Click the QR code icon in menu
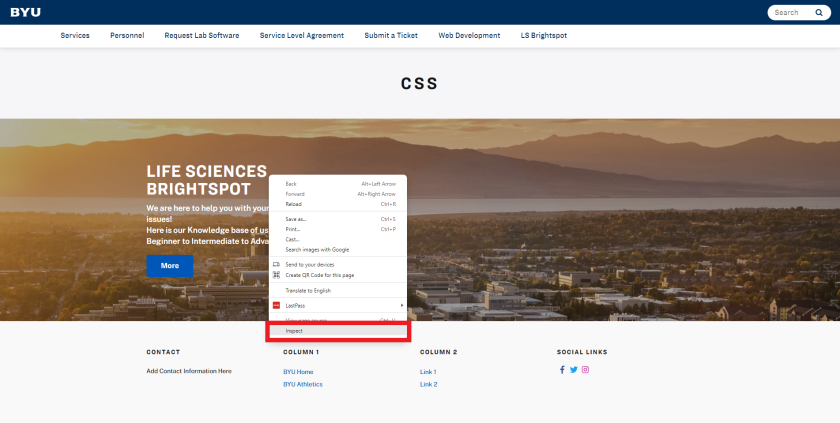 [277, 275]
